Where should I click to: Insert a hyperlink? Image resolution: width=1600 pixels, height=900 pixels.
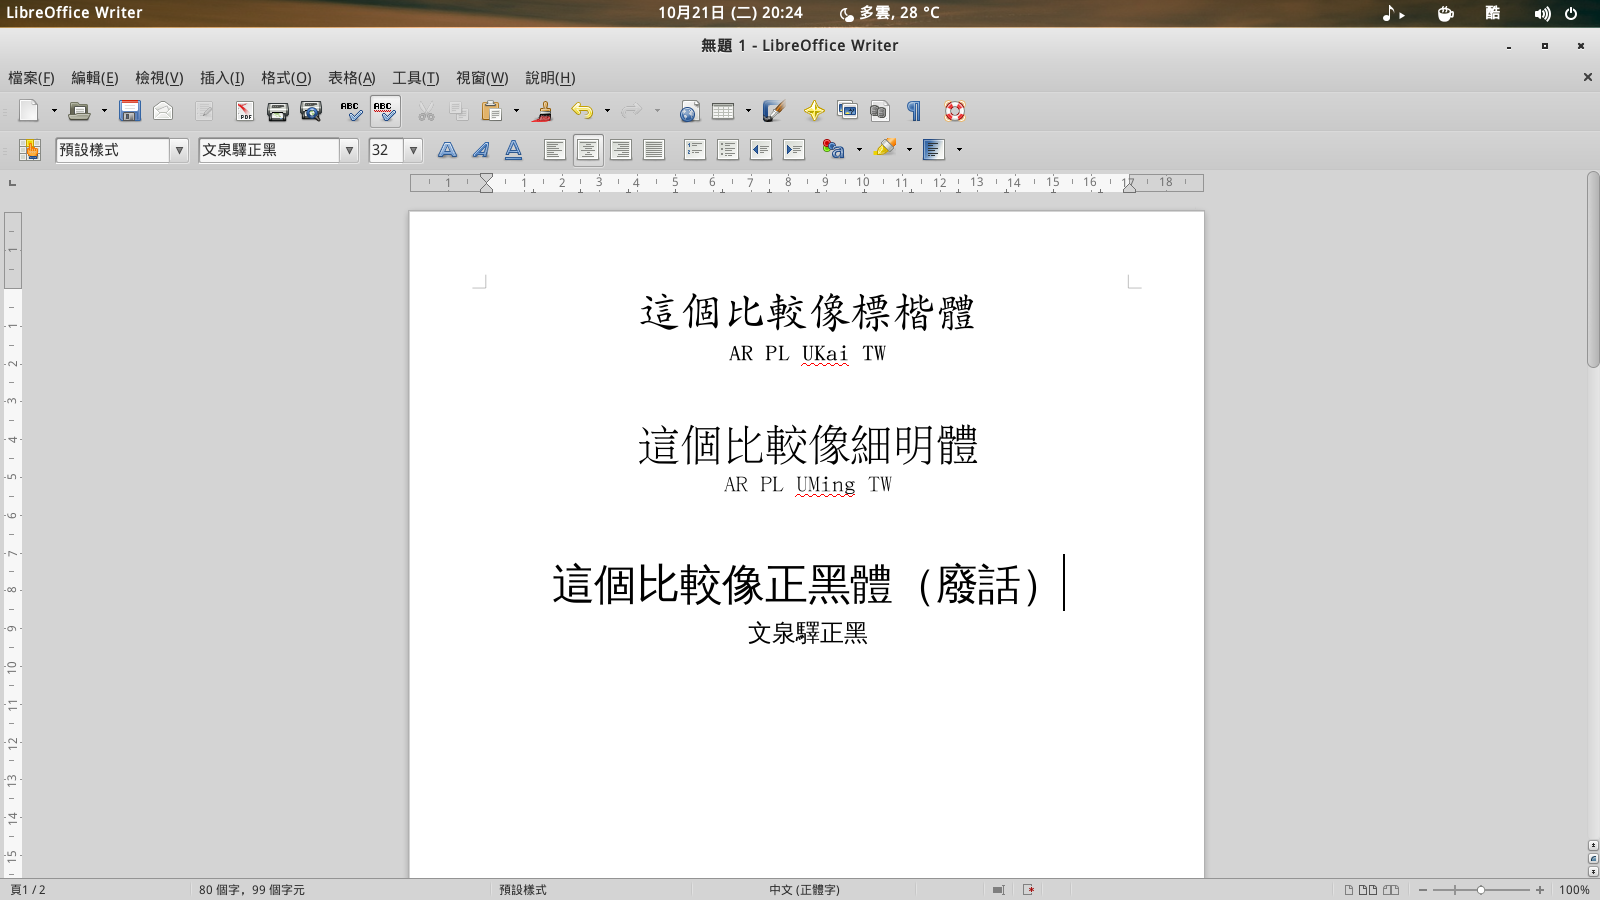coord(689,111)
